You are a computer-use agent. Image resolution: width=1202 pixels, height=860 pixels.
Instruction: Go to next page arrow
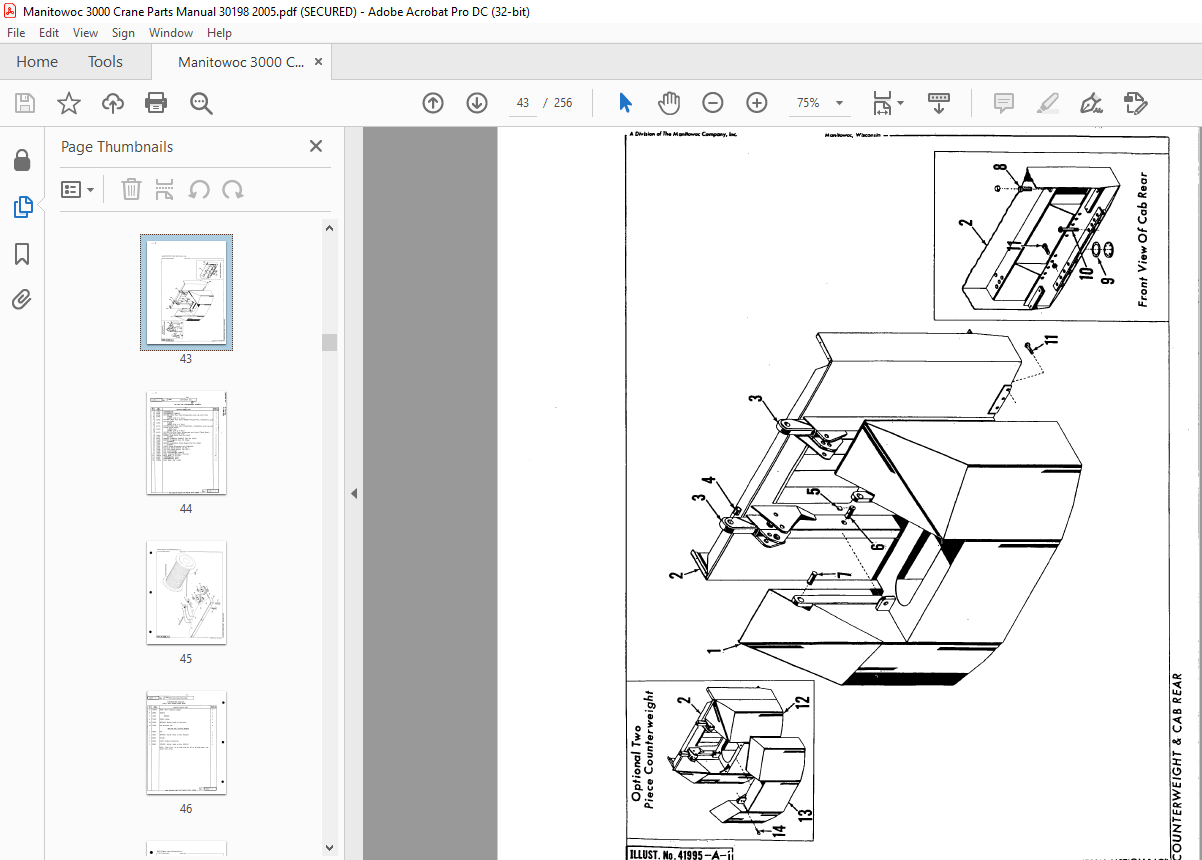pos(477,103)
